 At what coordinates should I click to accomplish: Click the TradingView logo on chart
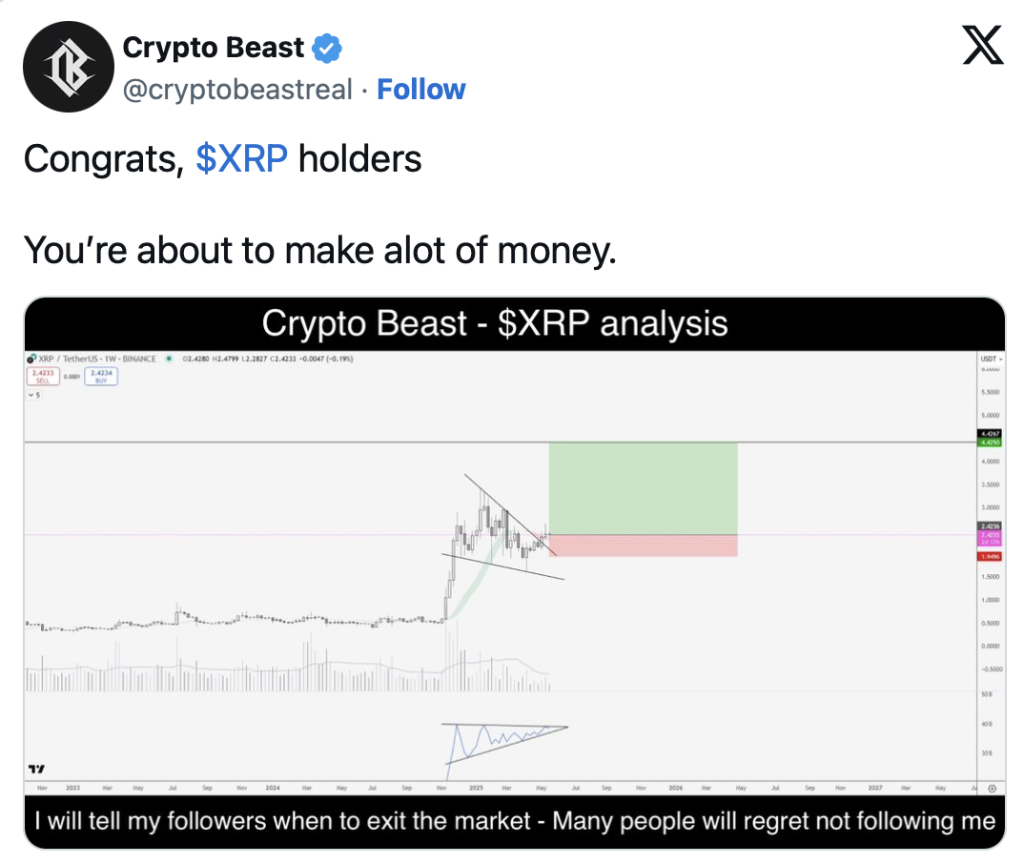[37, 769]
